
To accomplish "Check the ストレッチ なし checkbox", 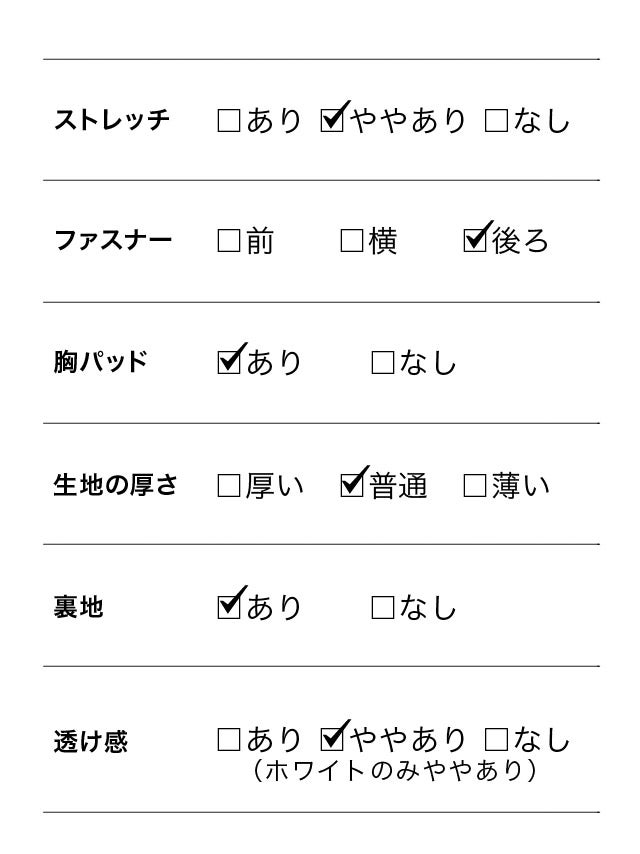I will click(x=496, y=122).
